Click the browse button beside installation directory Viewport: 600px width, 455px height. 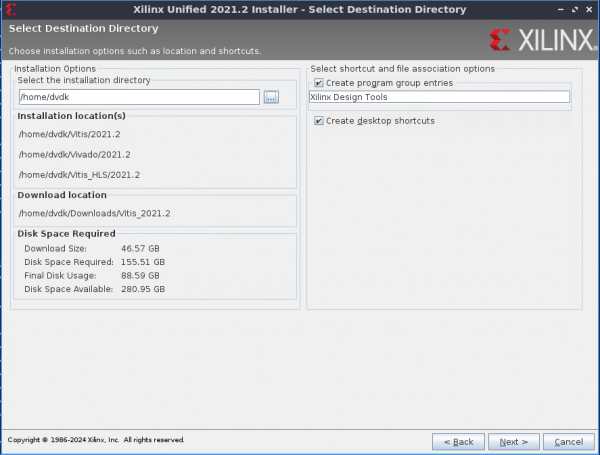click(271, 97)
